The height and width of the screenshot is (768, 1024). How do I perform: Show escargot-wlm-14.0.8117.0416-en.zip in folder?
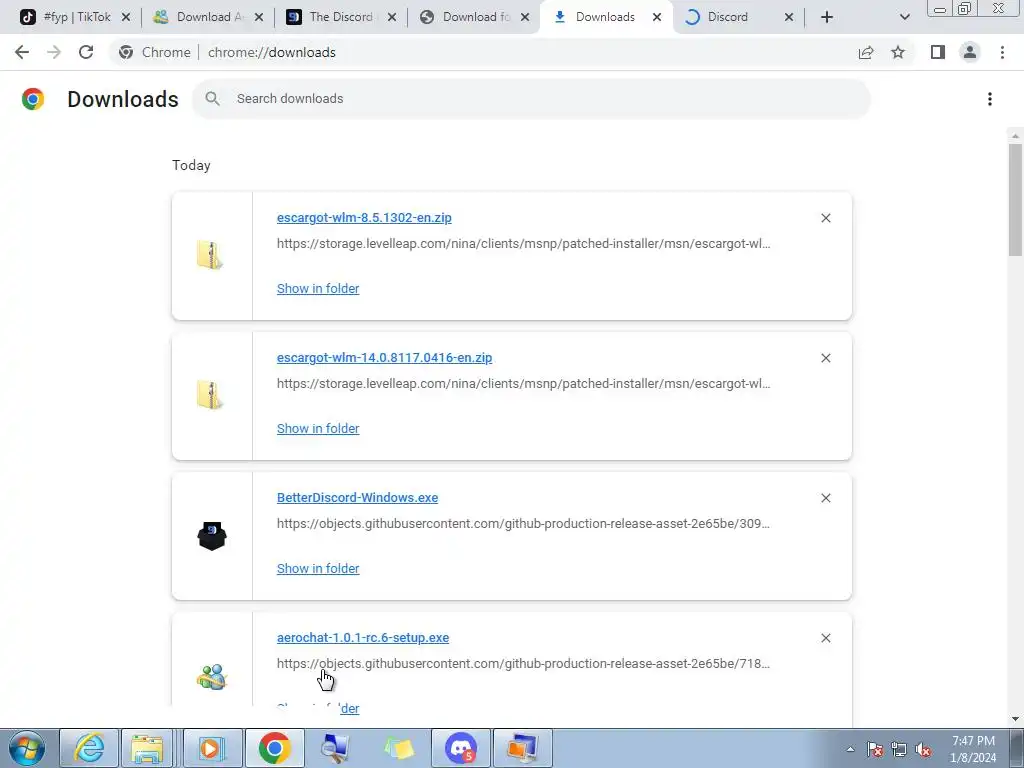click(x=318, y=428)
